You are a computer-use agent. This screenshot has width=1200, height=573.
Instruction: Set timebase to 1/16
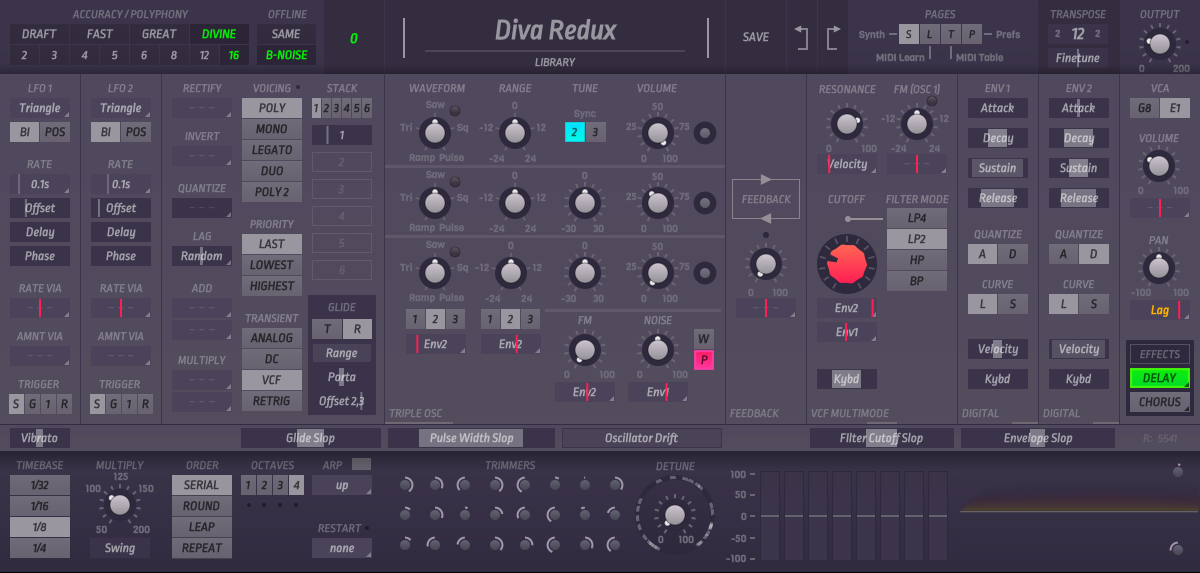(40, 506)
